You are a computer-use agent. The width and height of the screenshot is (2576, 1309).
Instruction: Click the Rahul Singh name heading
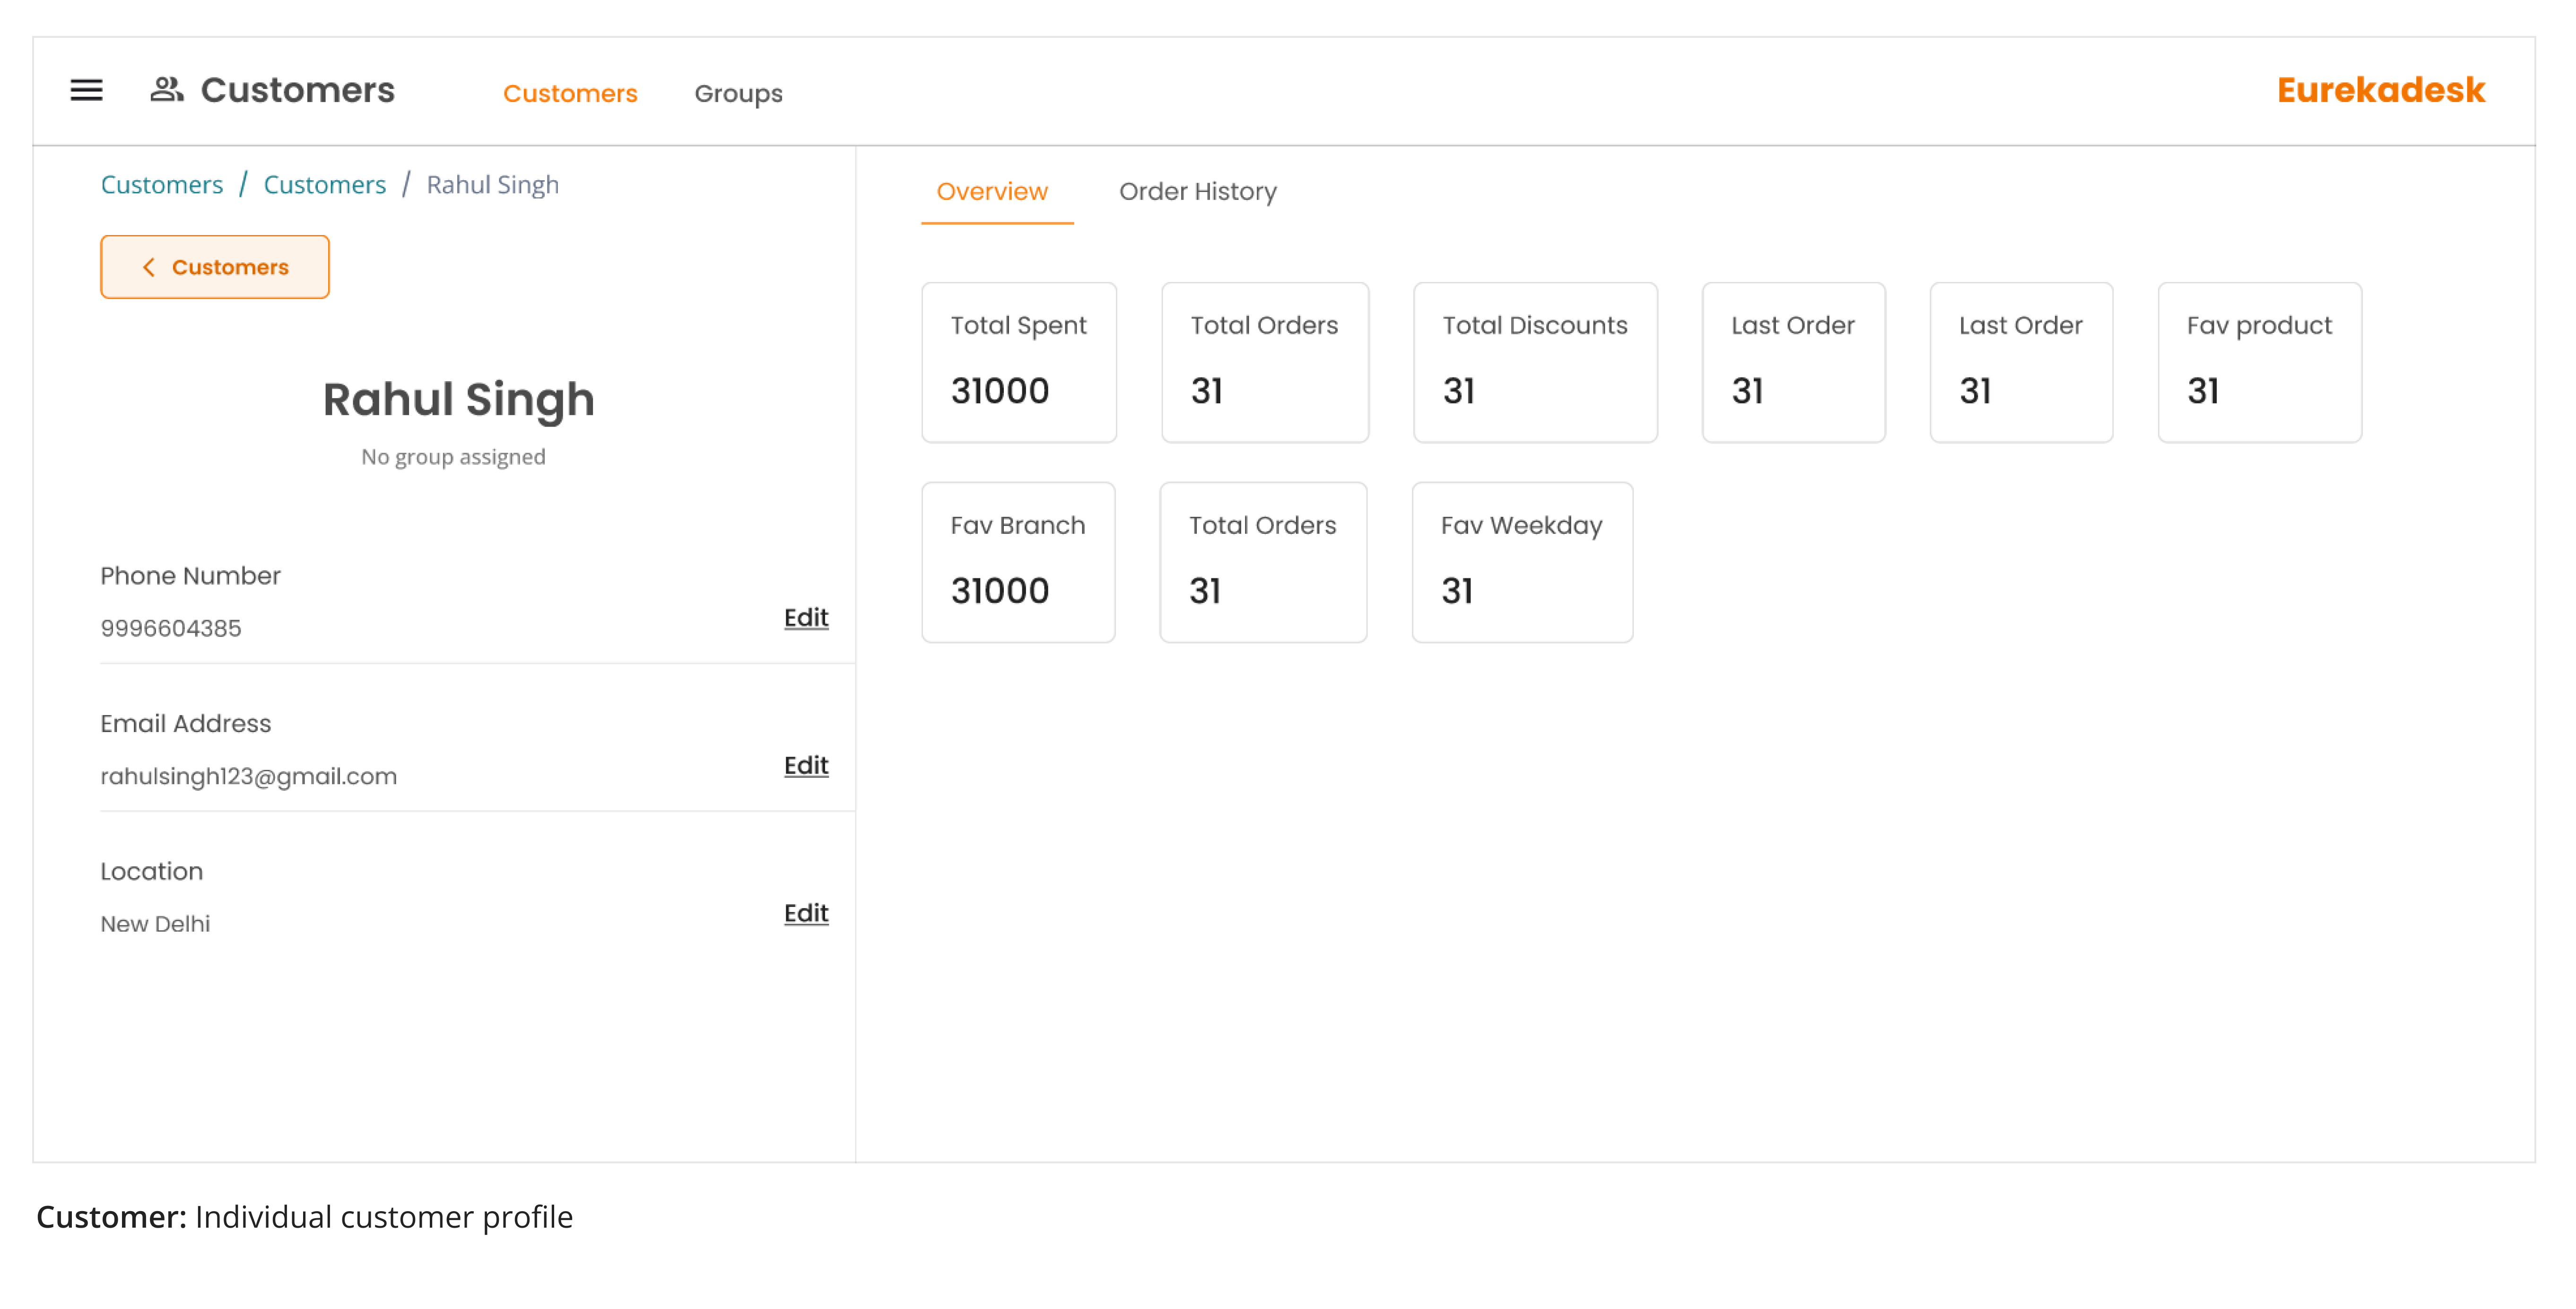tap(459, 400)
